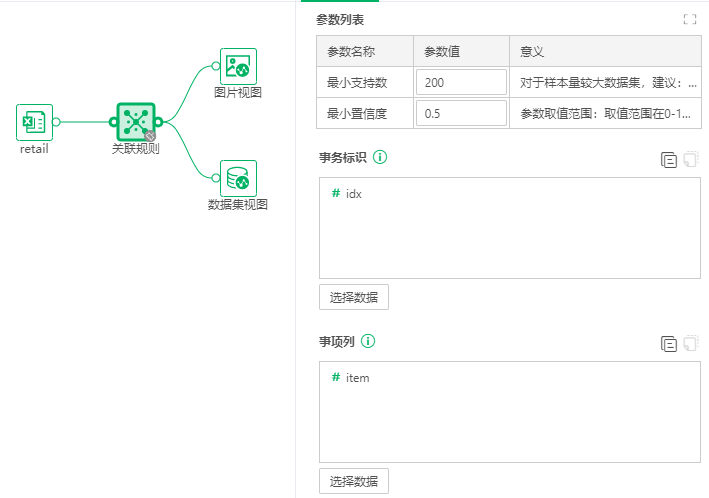Click the info icon beside 事务标识
This screenshot has width=709, height=498.
(380, 157)
